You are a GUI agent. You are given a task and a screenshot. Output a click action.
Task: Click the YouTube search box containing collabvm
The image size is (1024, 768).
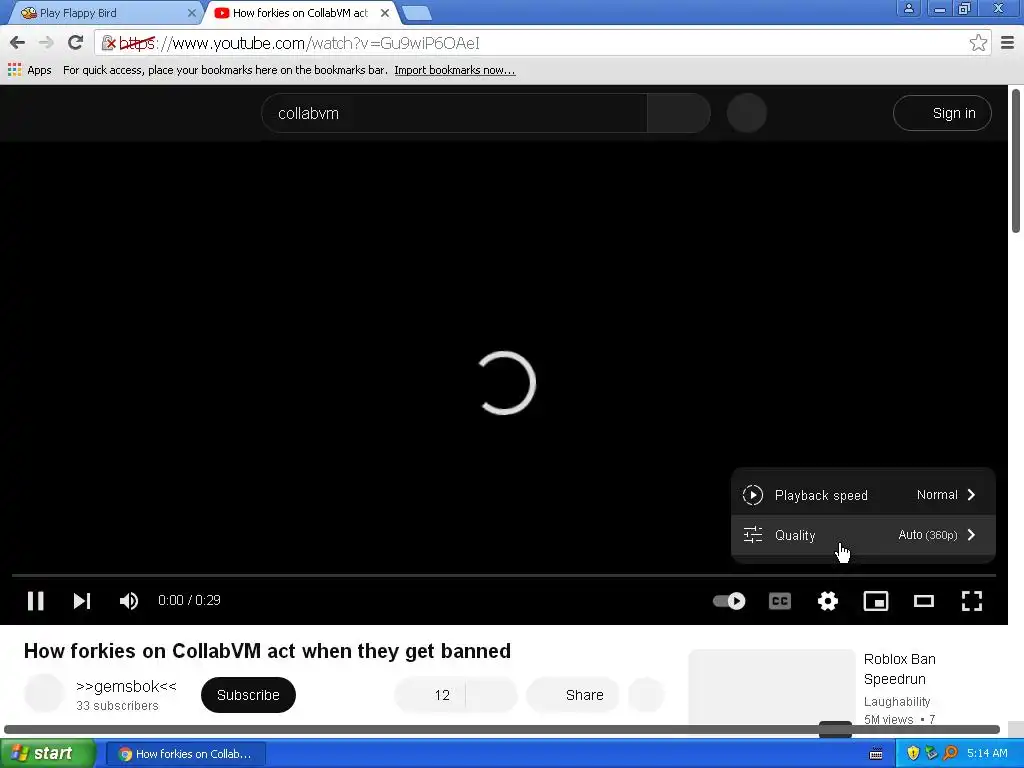[x=454, y=113]
